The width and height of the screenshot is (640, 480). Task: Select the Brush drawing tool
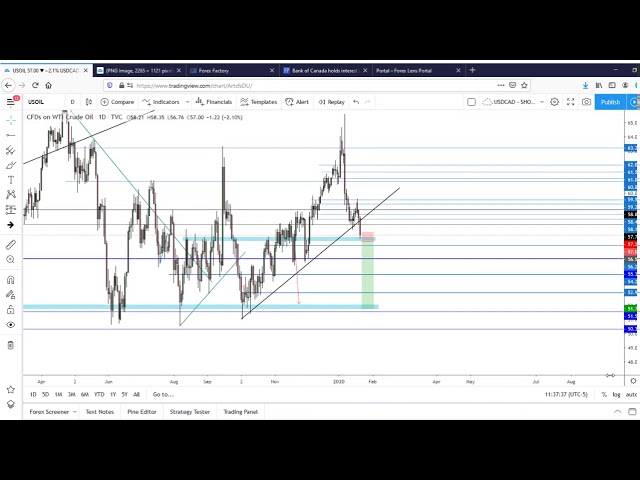coord(11,165)
